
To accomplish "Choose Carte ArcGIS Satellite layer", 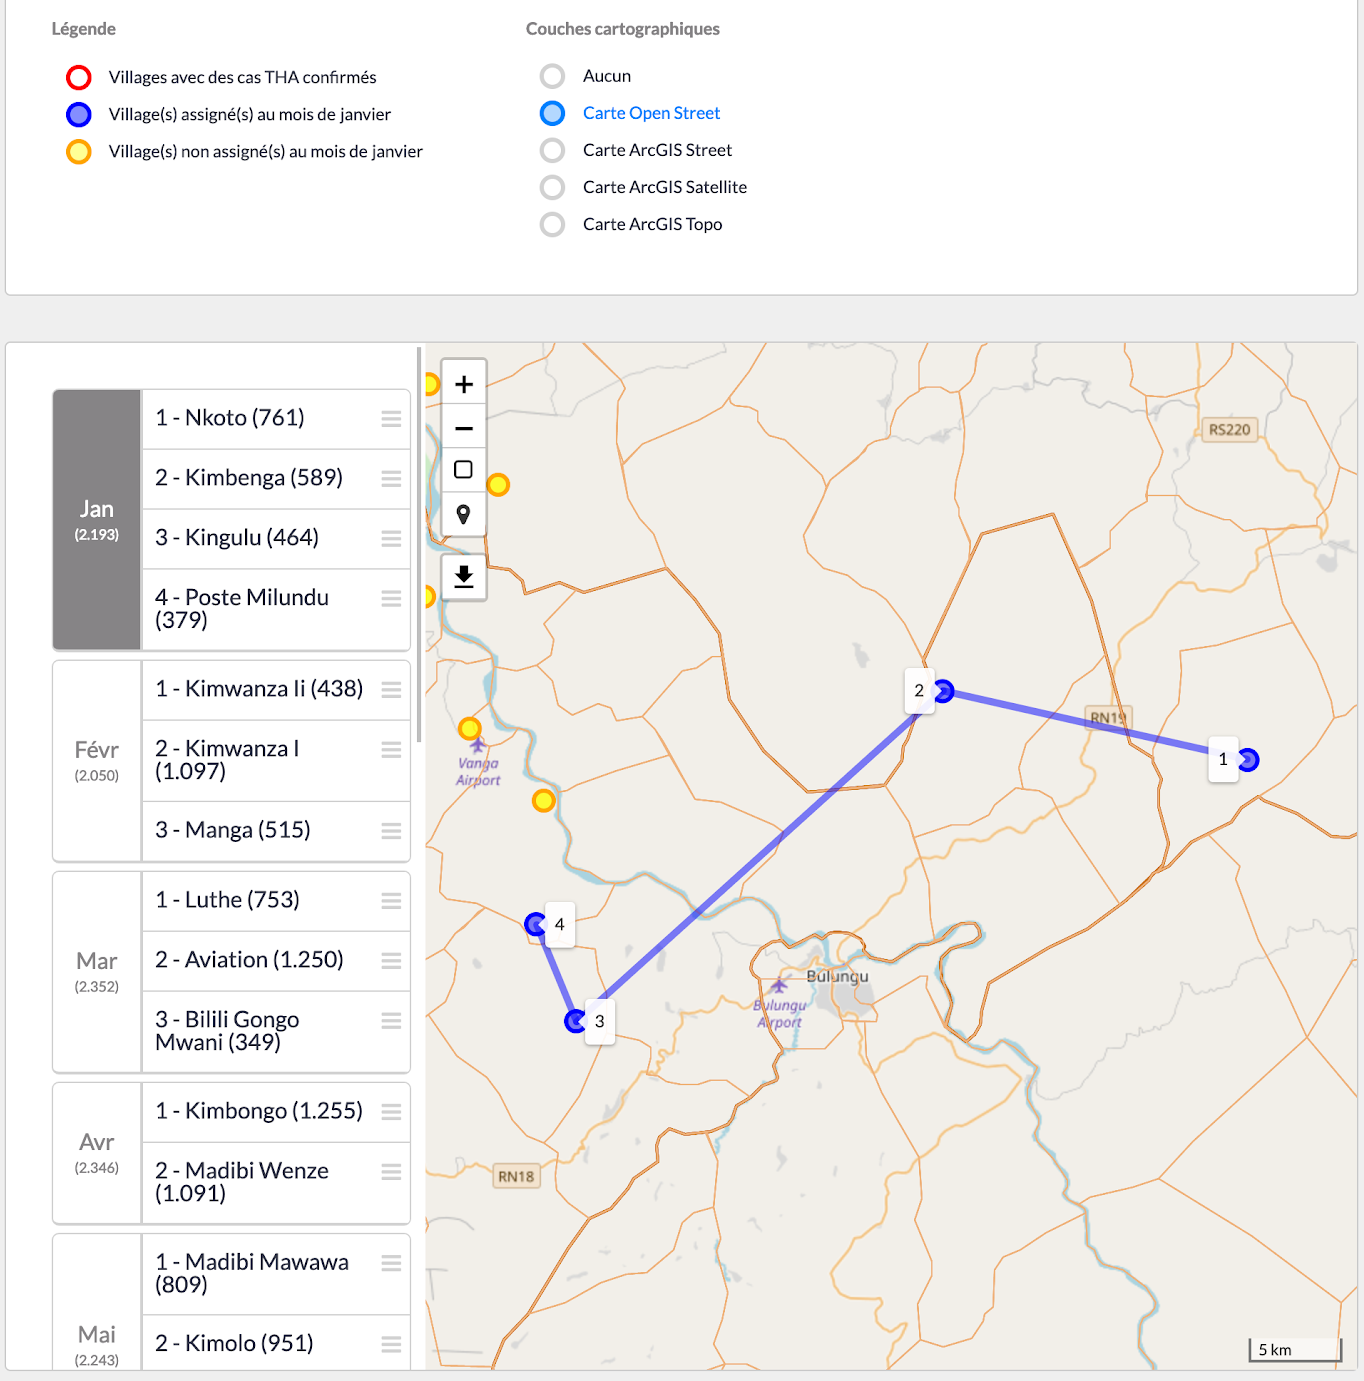I will point(552,187).
